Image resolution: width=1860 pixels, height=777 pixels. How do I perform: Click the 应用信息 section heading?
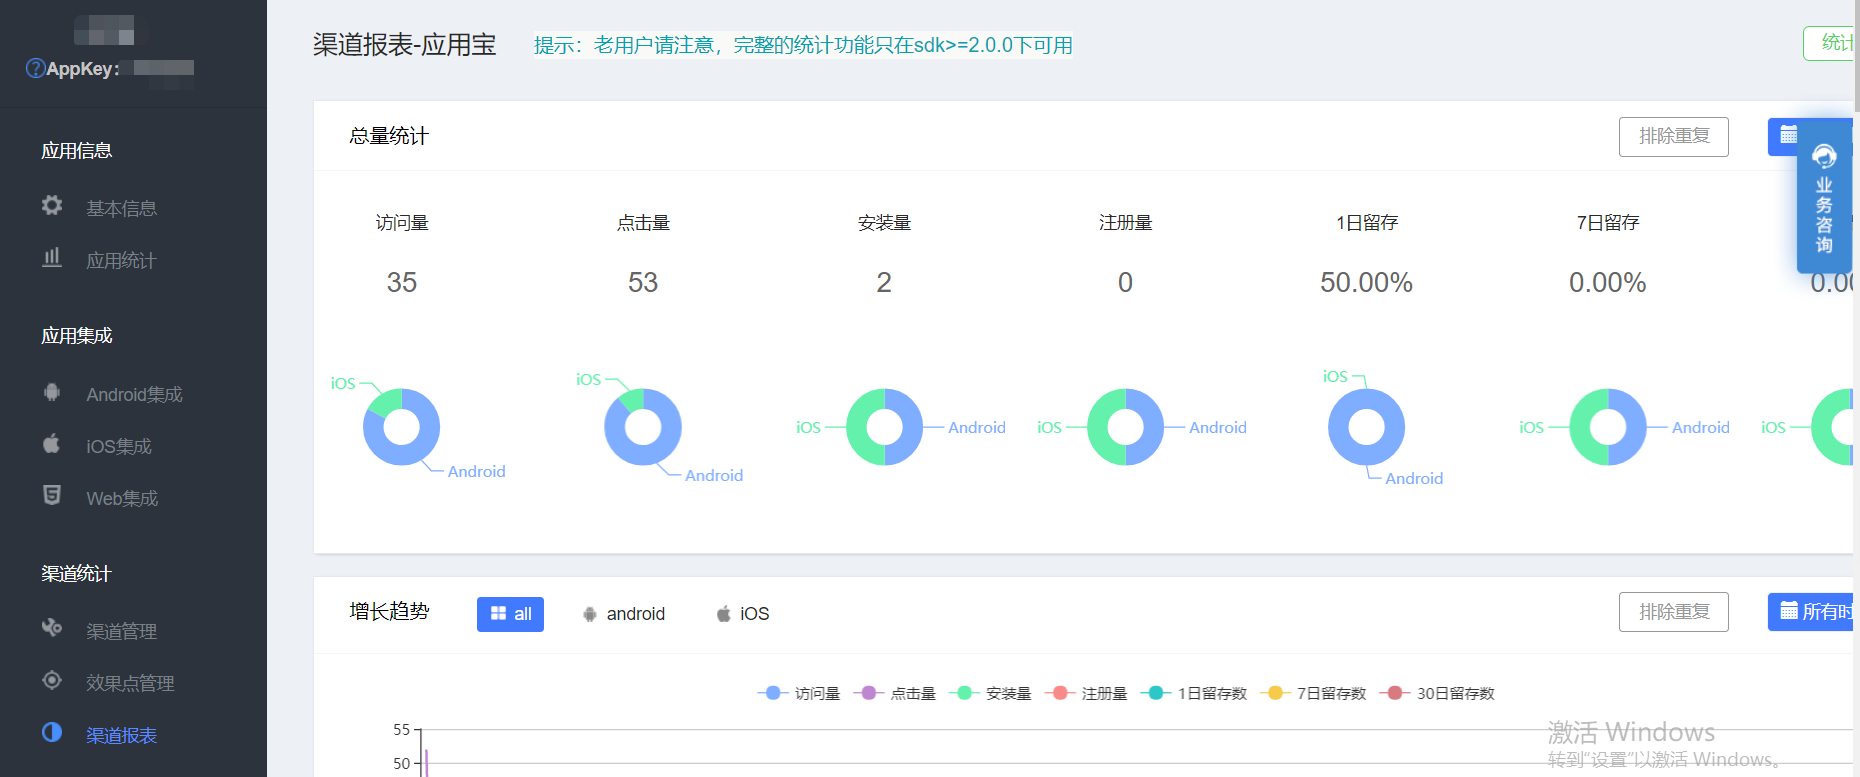coord(76,151)
